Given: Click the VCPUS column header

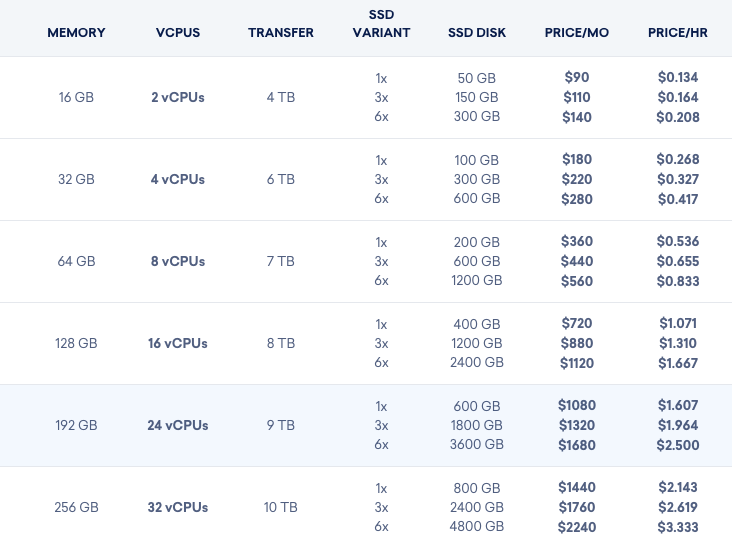Looking at the screenshot, I should coord(178,33).
